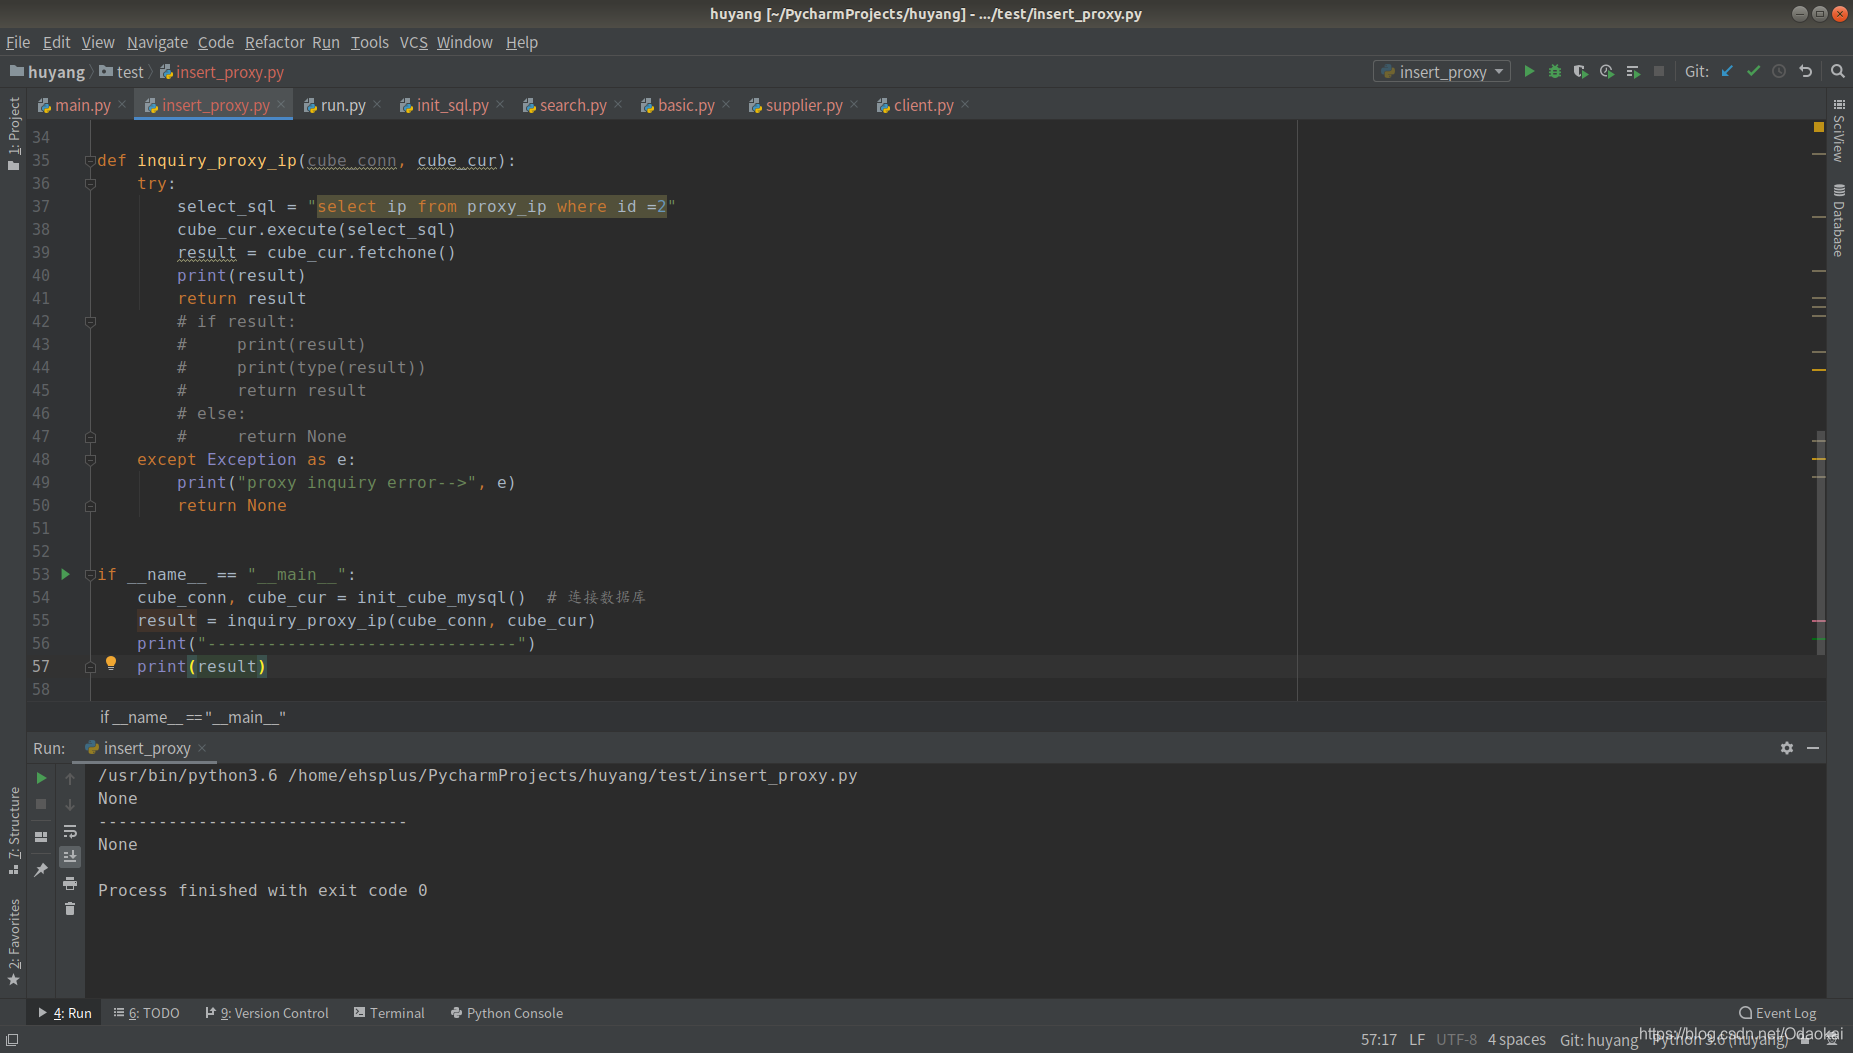Collapse the try block fold on line 36
Image resolution: width=1853 pixels, height=1053 pixels.
(x=90, y=184)
